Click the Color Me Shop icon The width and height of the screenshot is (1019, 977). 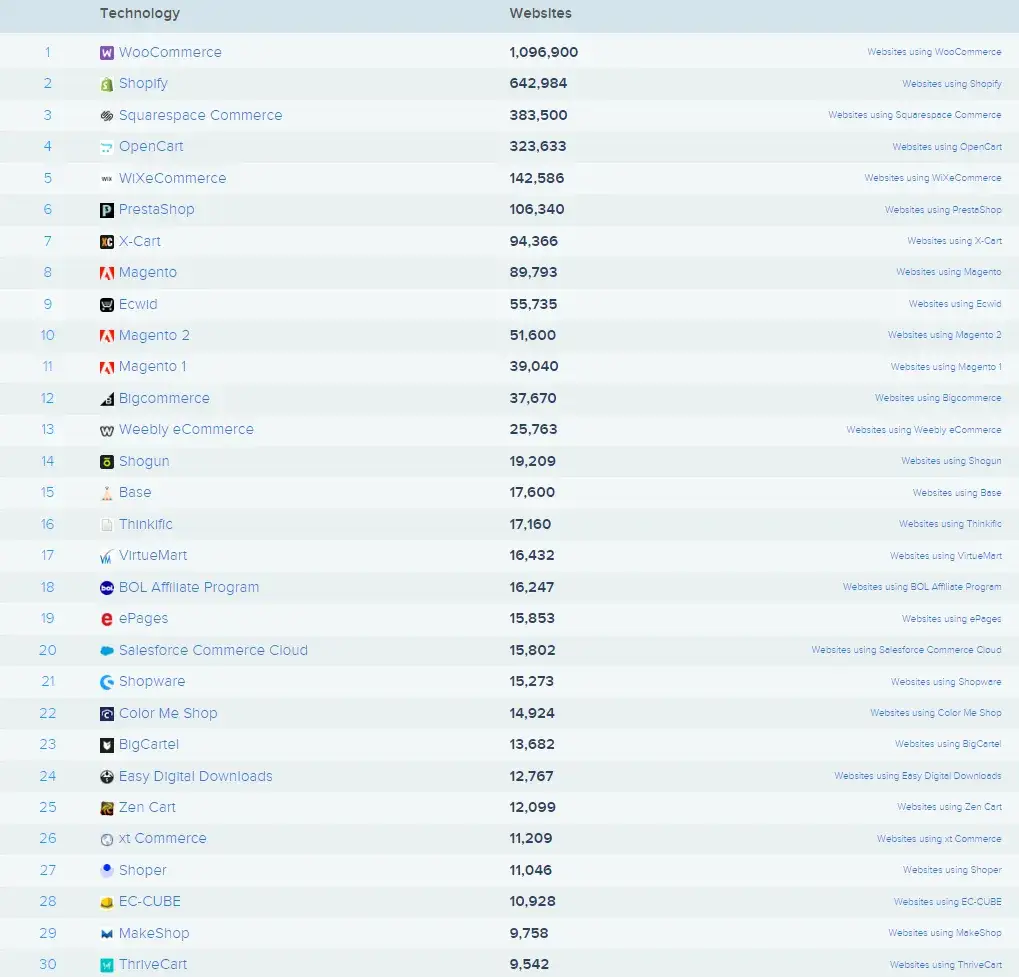point(107,714)
